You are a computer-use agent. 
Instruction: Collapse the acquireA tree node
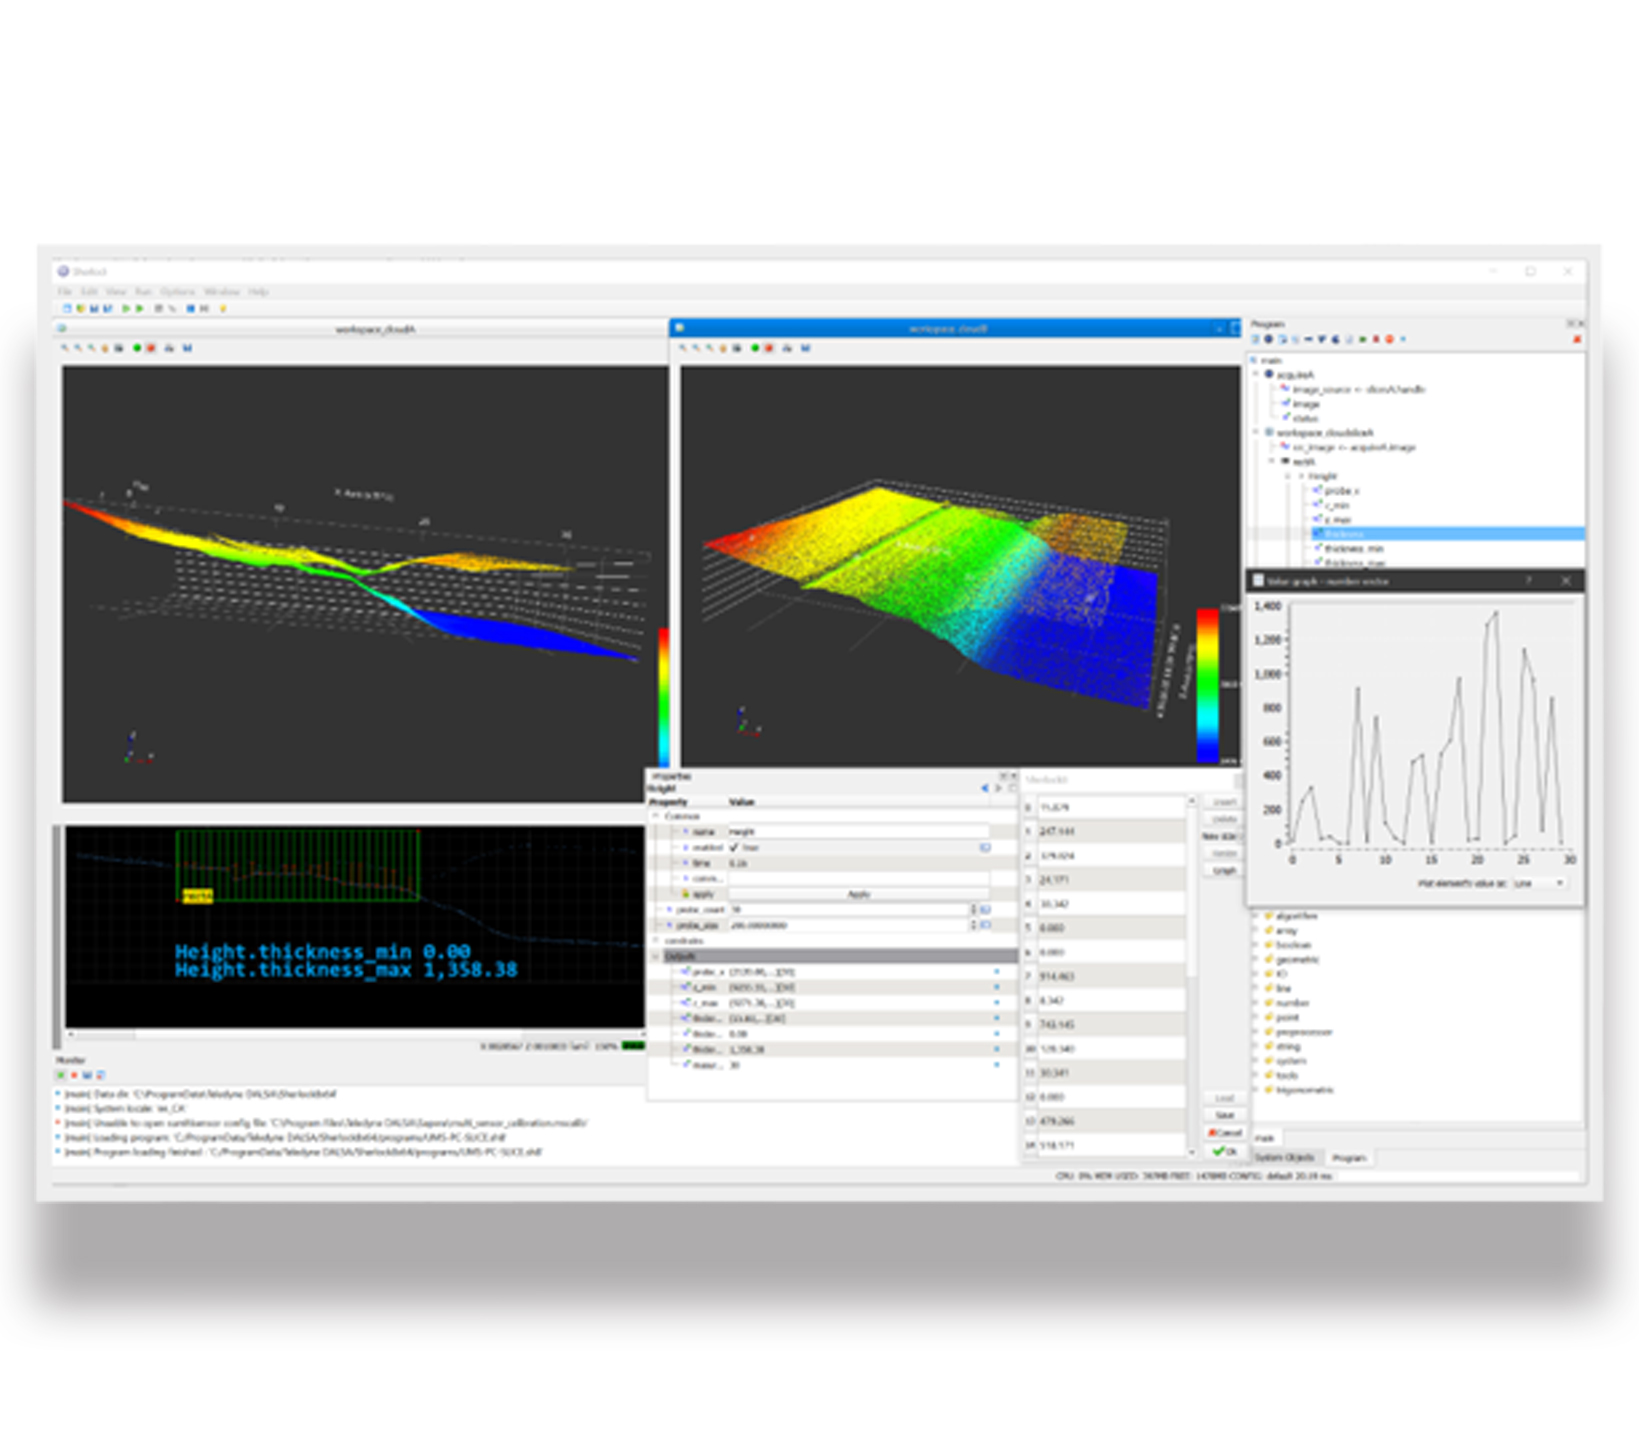point(1257,374)
